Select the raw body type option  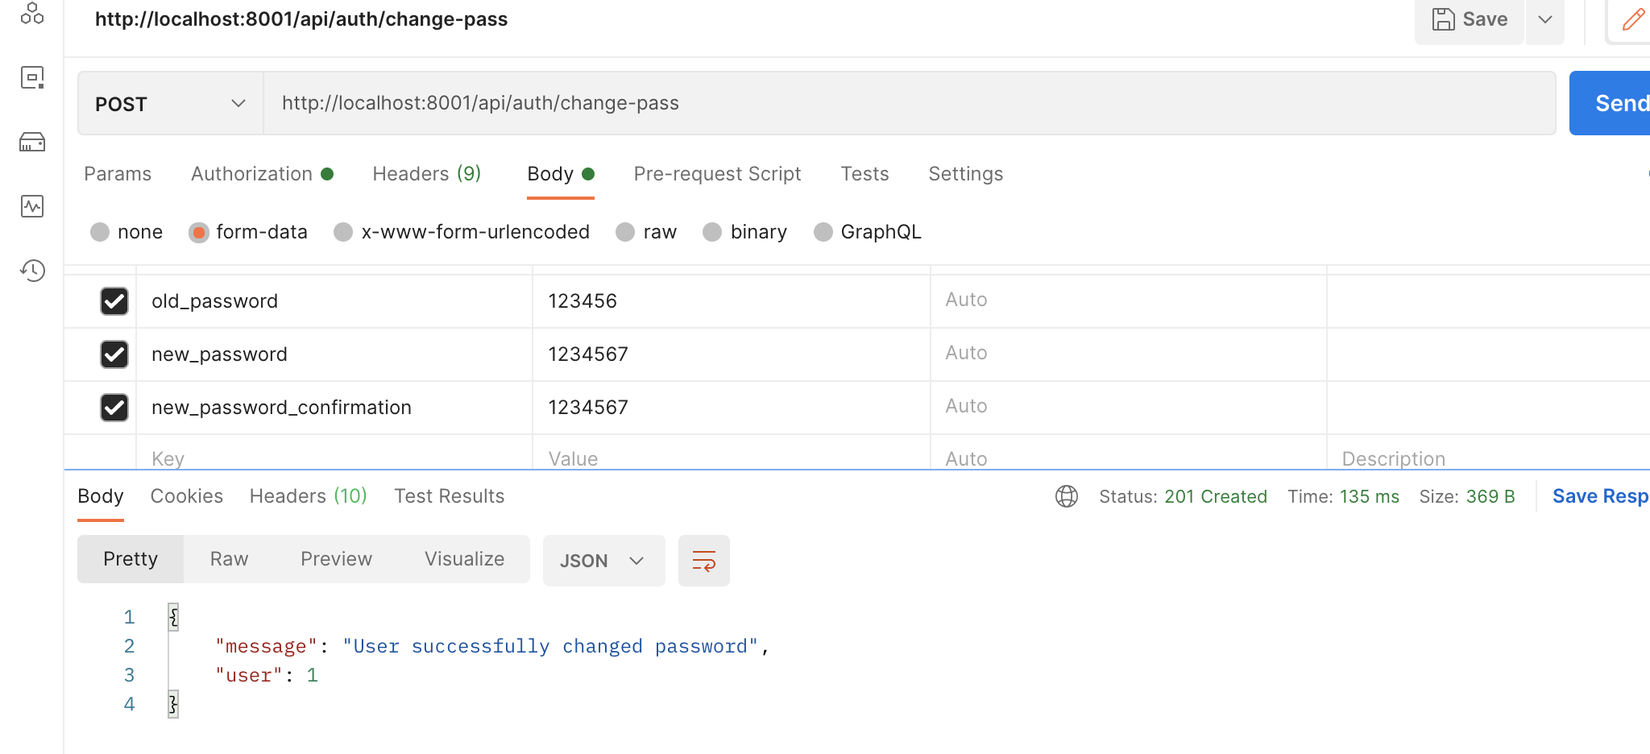tap(626, 232)
